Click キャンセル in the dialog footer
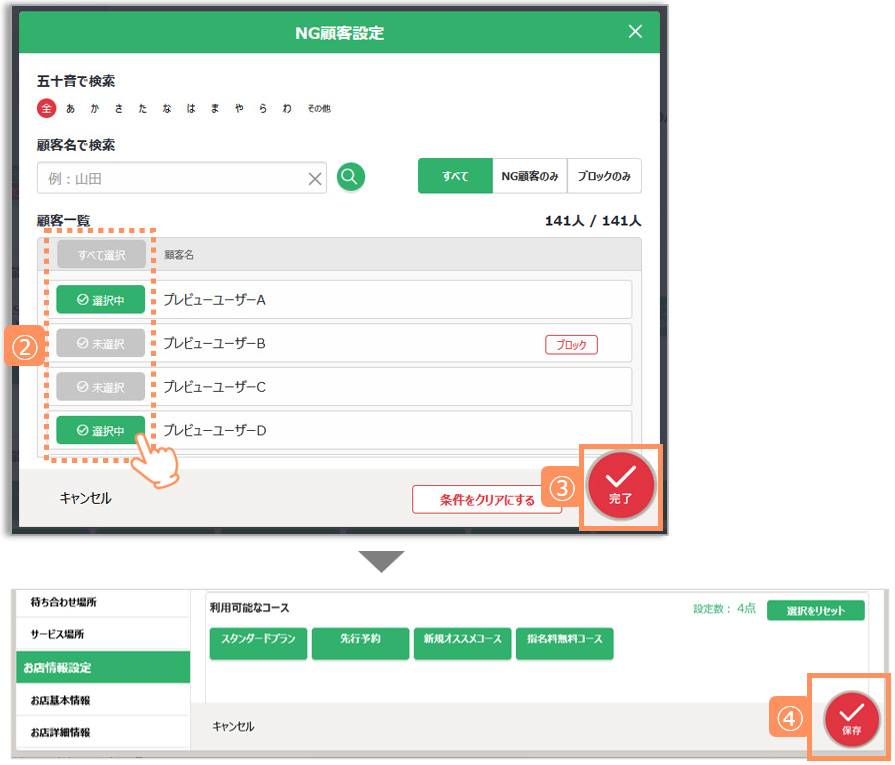 pyautogui.click(x=86, y=498)
